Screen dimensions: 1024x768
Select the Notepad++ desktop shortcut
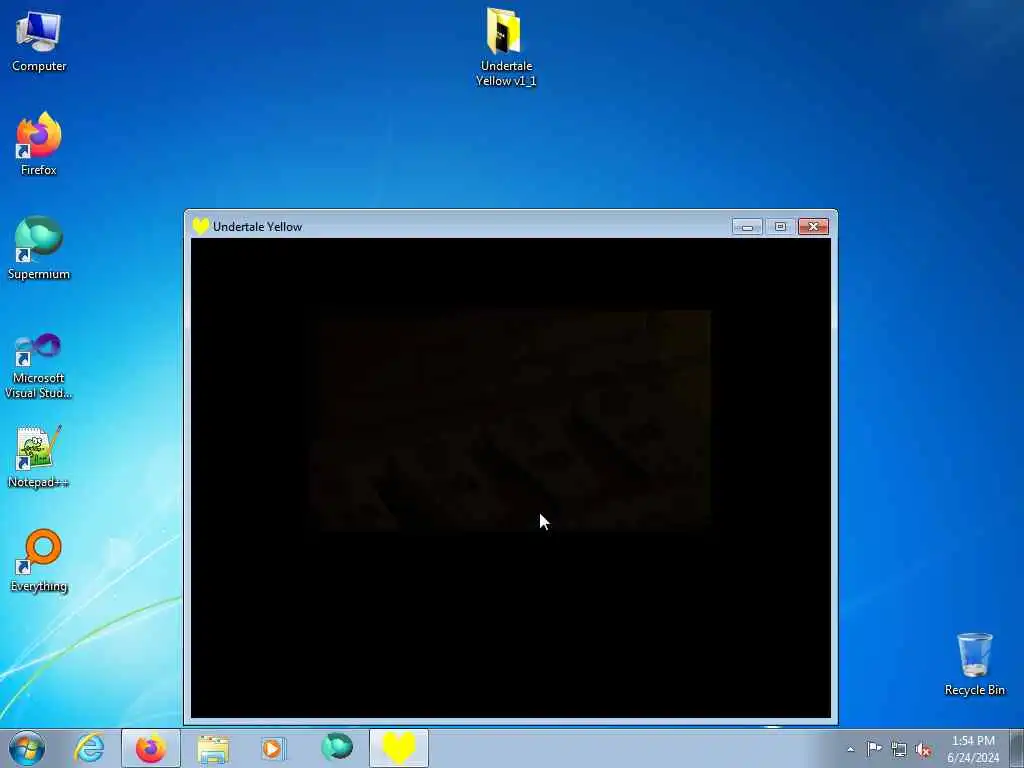[x=39, y=456]
